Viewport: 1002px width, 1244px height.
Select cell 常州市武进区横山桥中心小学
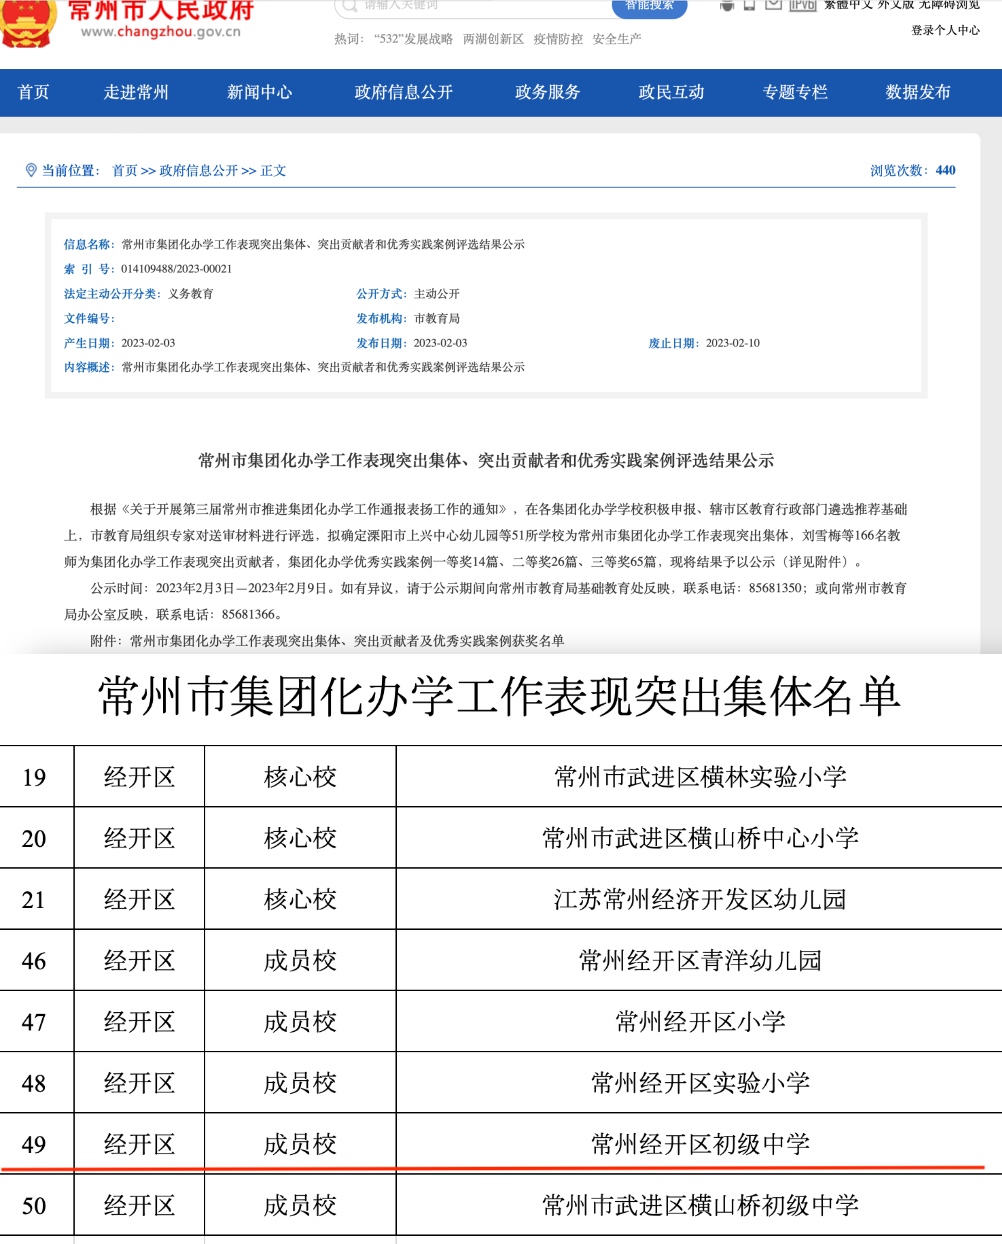coord(700,838)
